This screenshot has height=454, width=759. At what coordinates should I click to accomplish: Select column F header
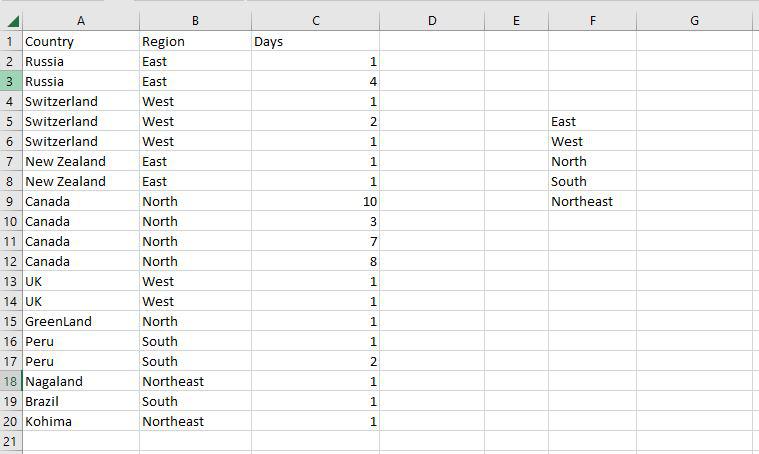(592, 21)
